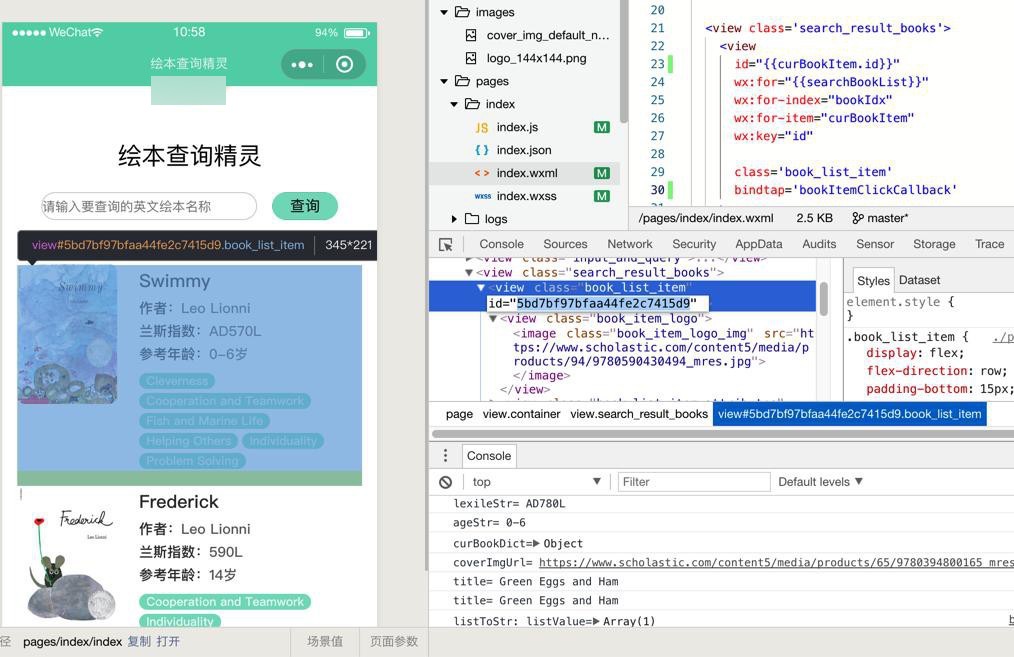Open the scholastic coverImgUrl link
The height and width of the screenshot is (657, 1014).
point(776,563)
